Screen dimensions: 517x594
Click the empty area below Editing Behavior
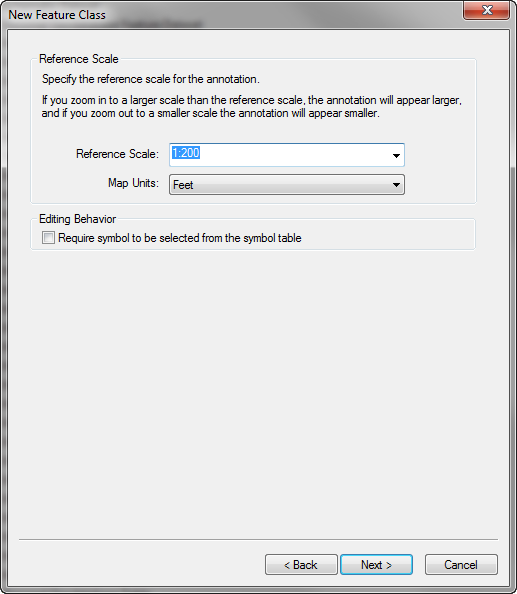258,394
